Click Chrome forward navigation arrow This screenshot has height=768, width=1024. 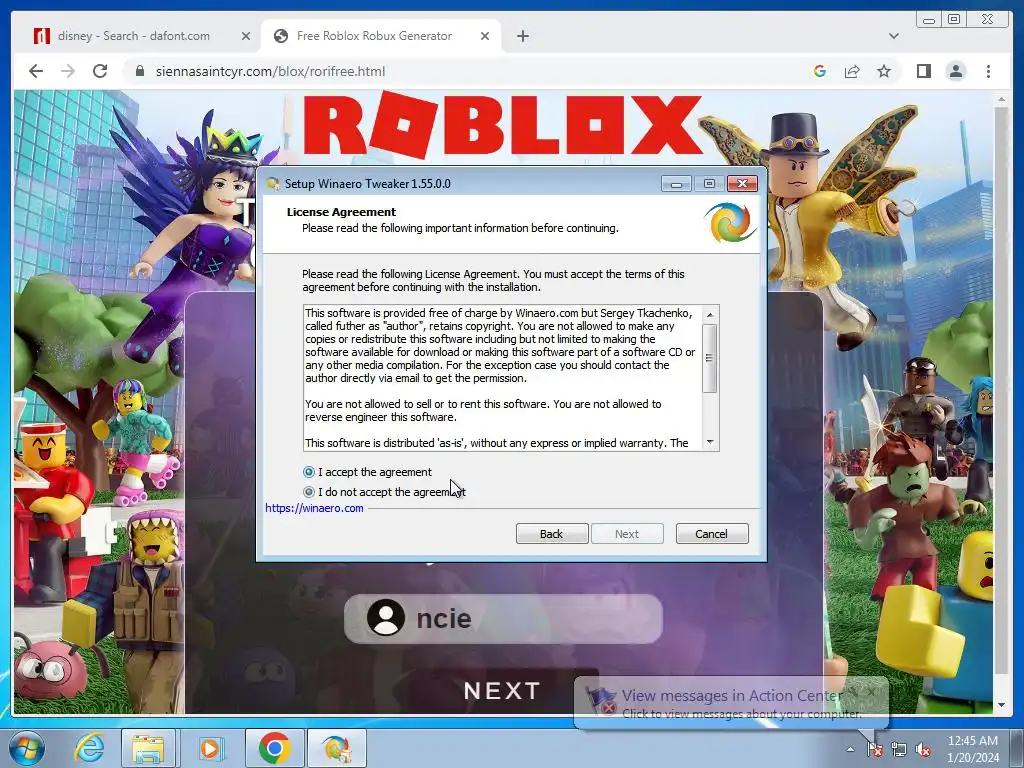[x=68, y=71]
